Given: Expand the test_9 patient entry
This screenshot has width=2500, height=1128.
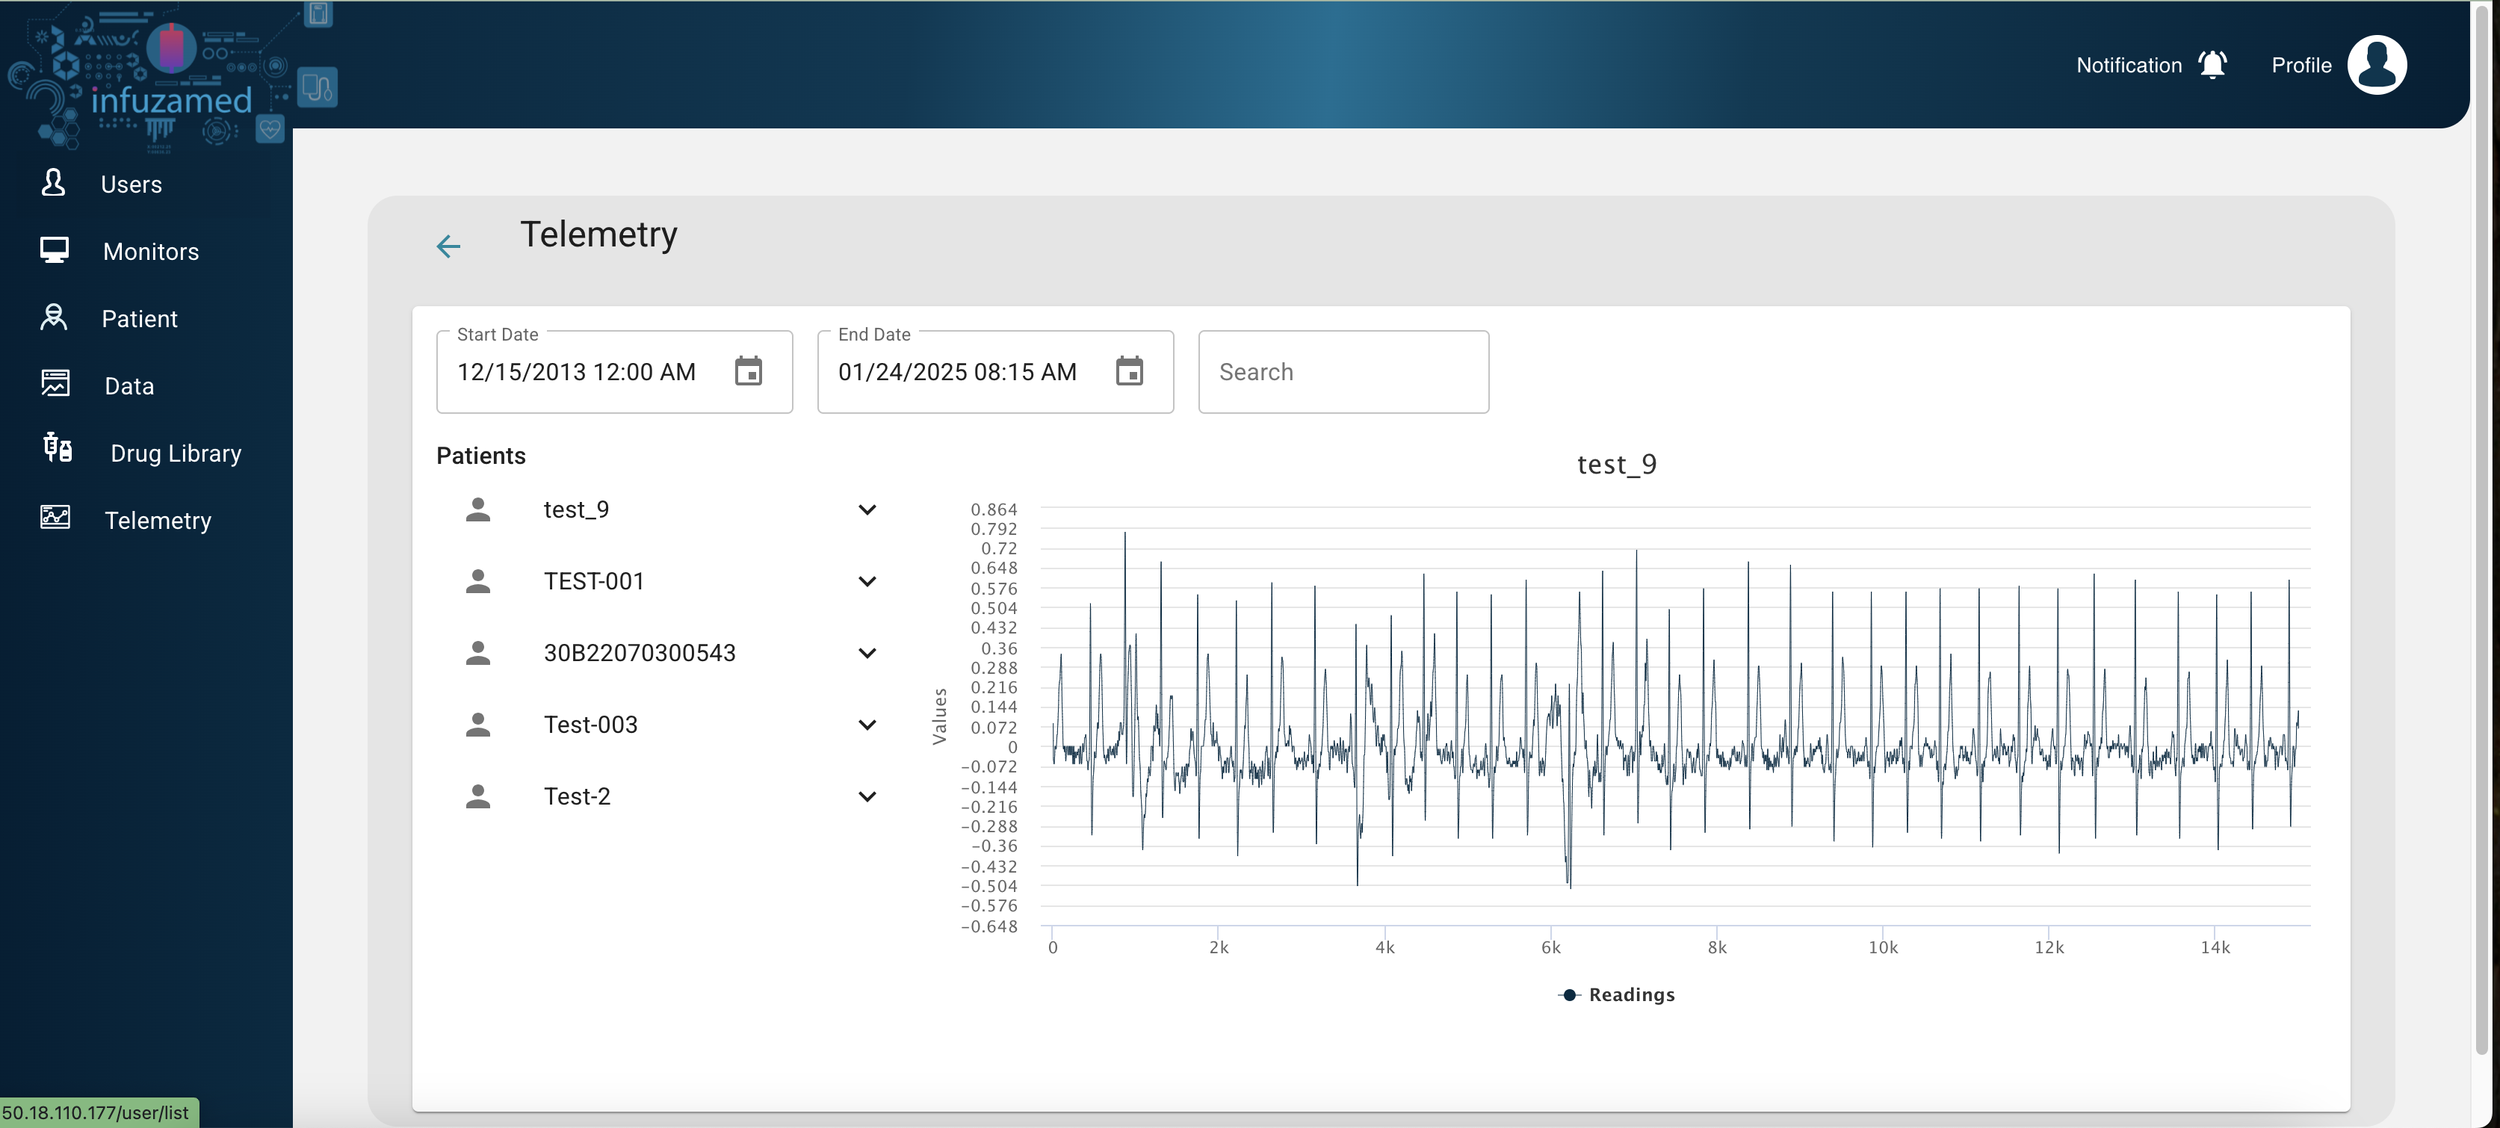Looking at the screenshot, I should tap(866, 509).
